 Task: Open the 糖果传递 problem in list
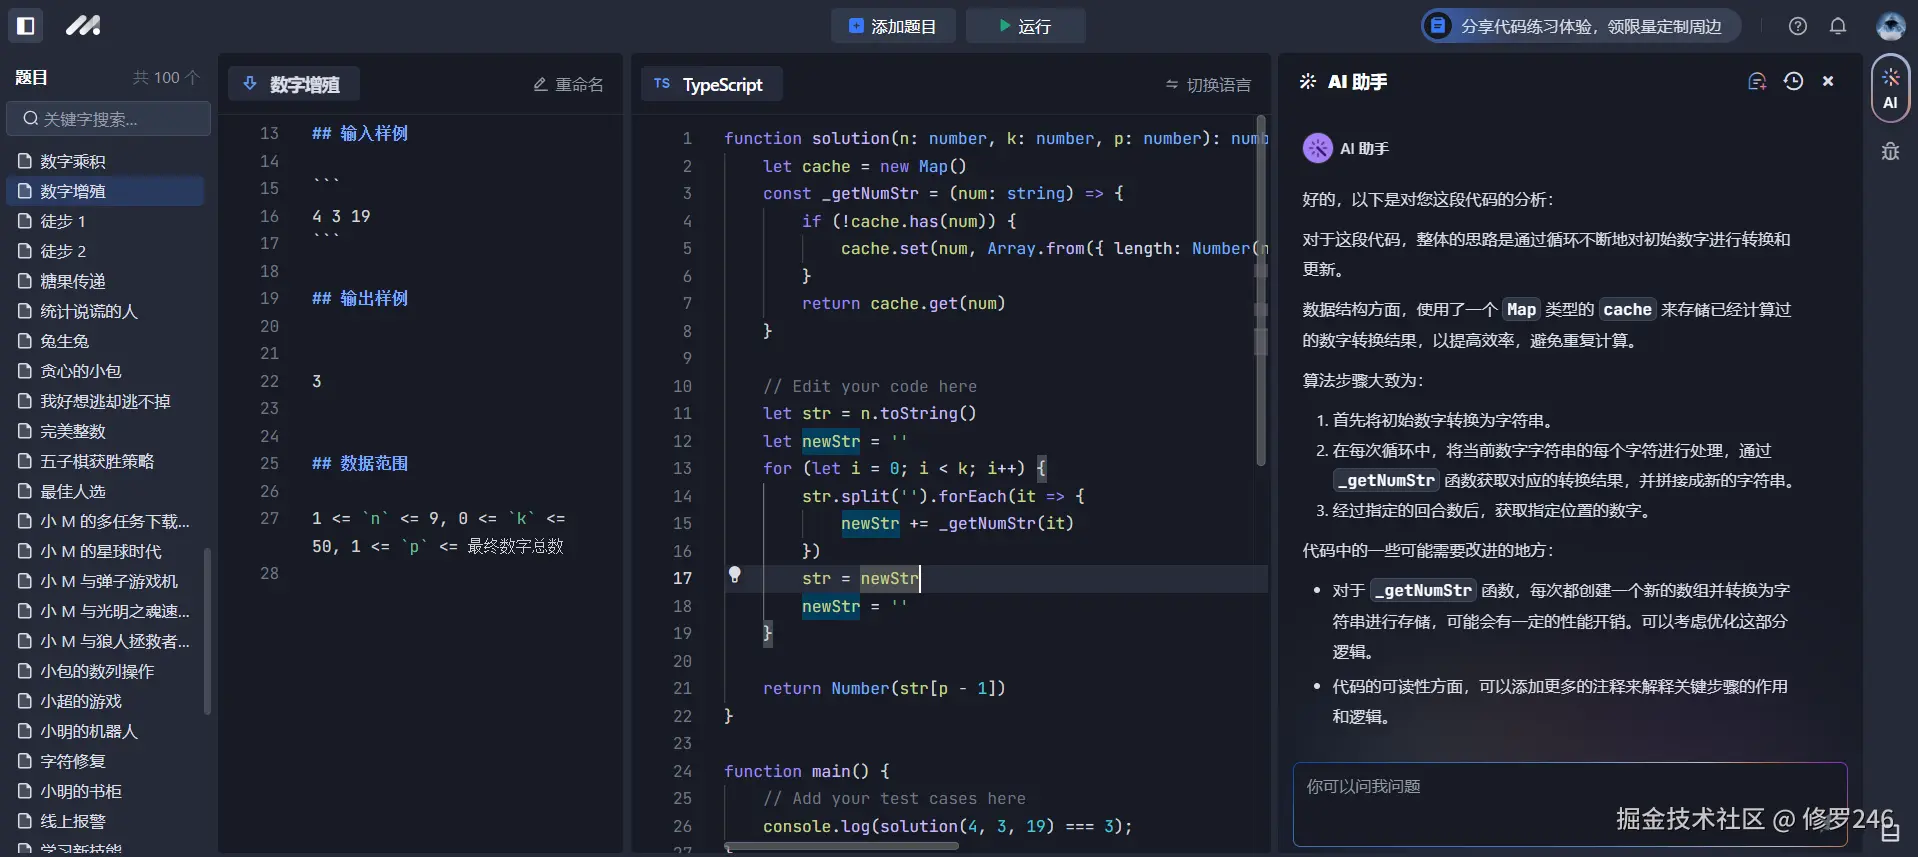point(73,281)
